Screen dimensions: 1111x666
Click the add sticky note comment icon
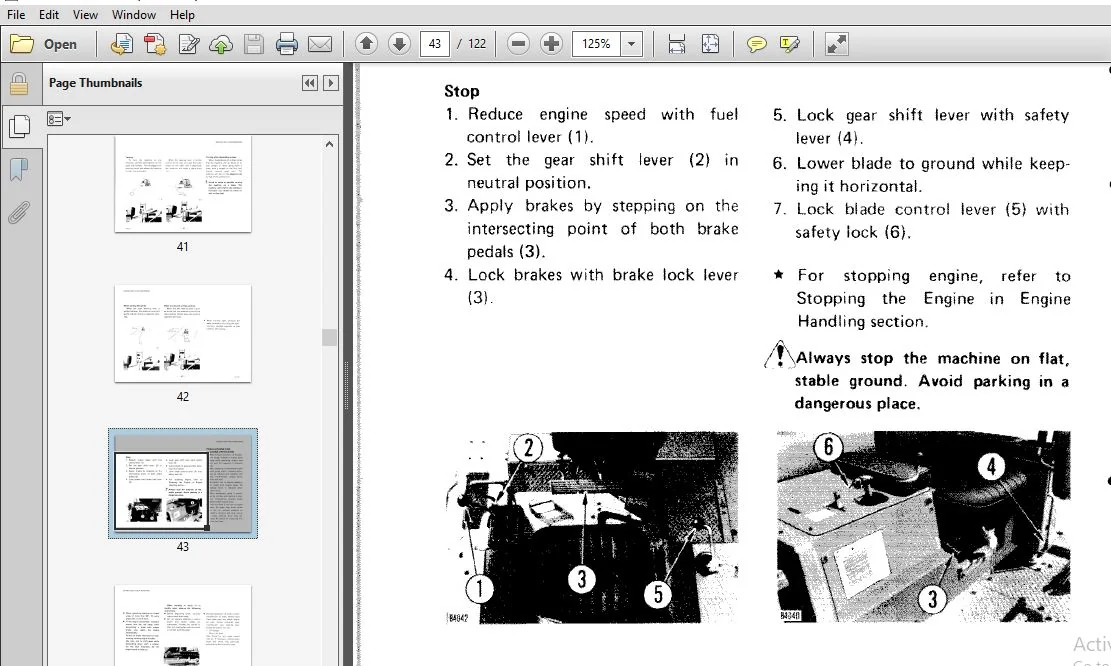(x=757, y=44)
